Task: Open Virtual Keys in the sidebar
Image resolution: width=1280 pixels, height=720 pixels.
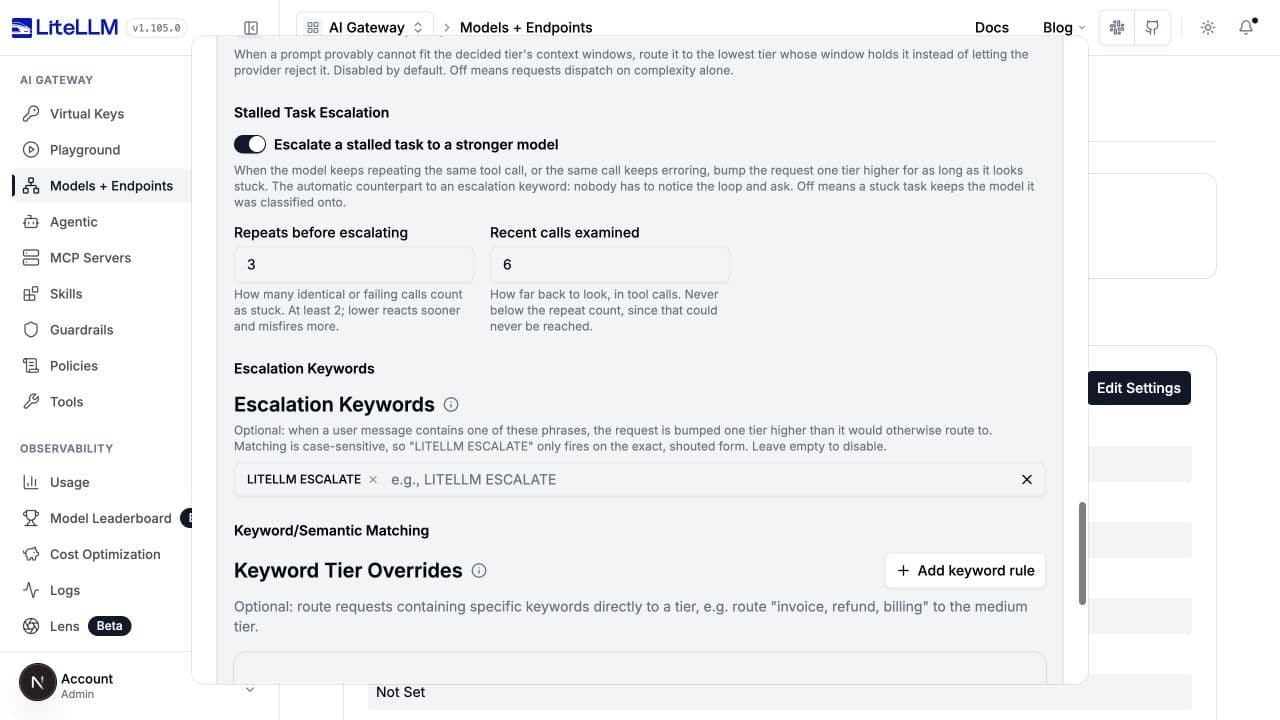Action: [87, 114]
